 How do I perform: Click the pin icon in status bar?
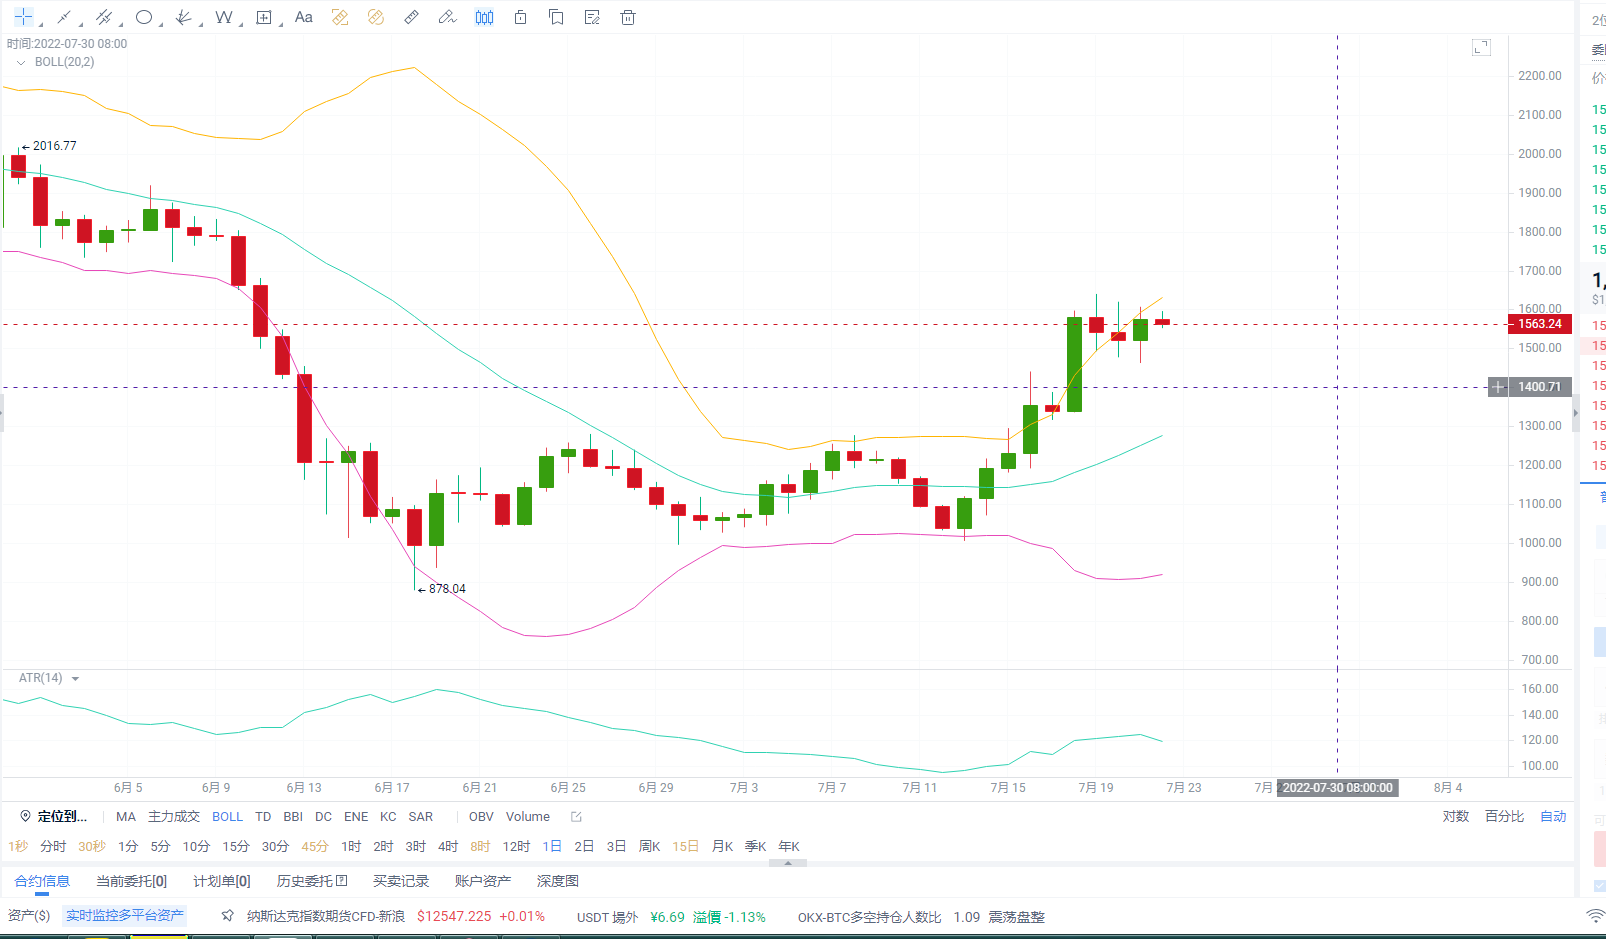[228, 916]
